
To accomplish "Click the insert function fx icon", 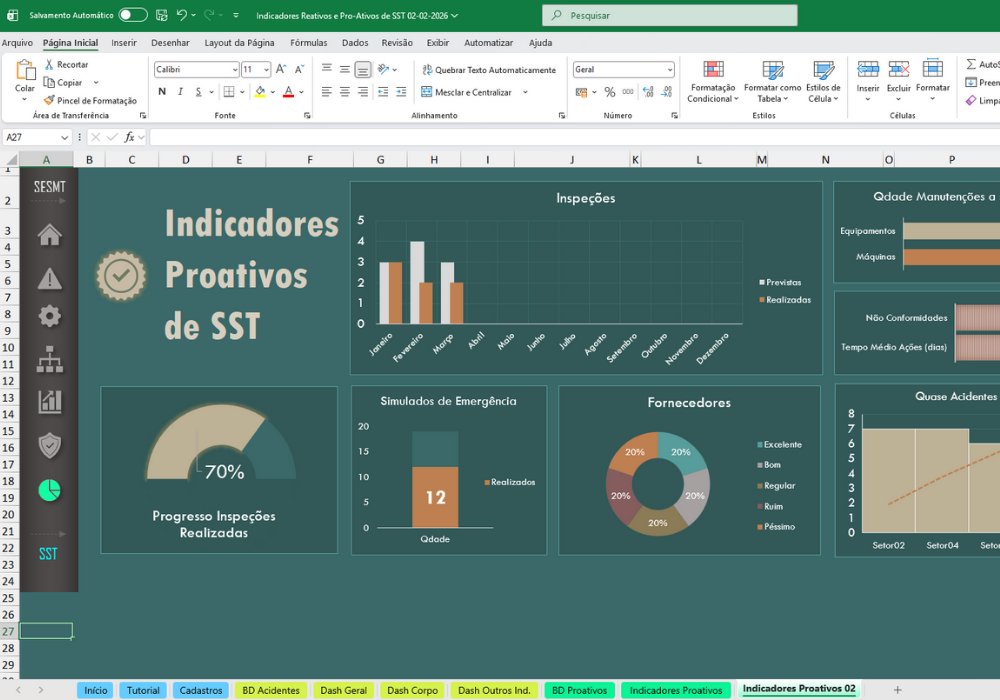I will coord(129,137).
